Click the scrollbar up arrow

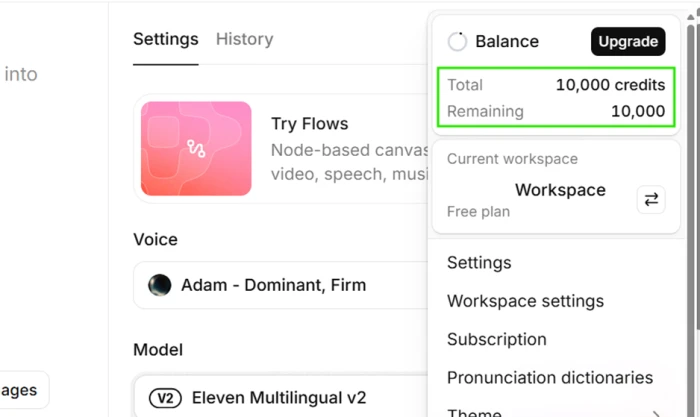[x=691, y=17]
